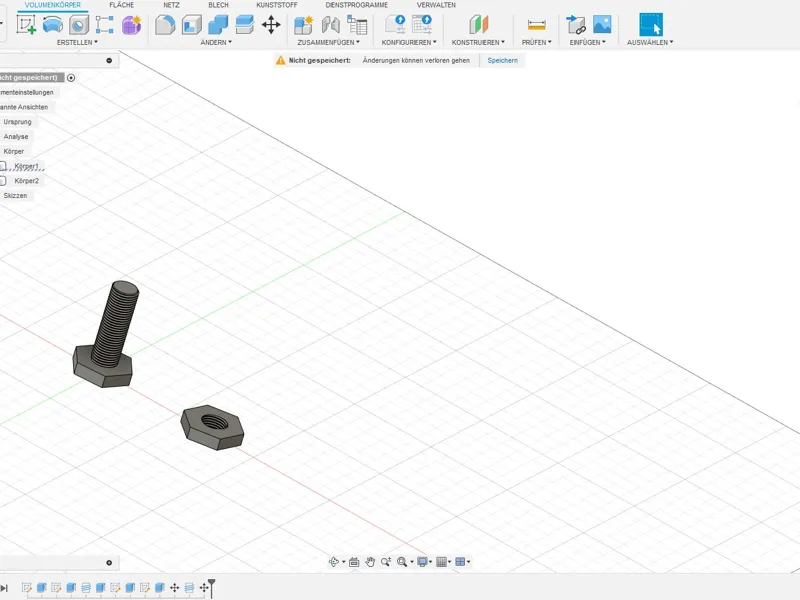Image resolution: width=800 pixels, height=600 pixels.
Task: Select the Auswählen selection tool icon
Action: click(x=651, y=24)
